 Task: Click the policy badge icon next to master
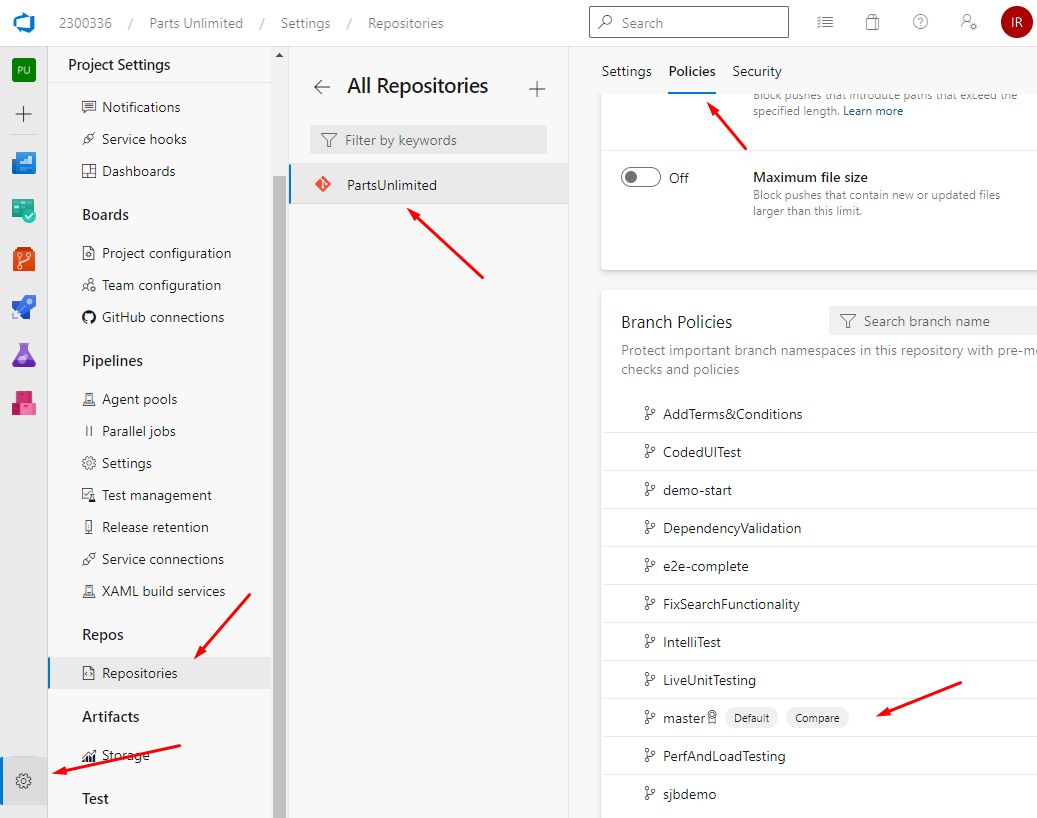712,717
